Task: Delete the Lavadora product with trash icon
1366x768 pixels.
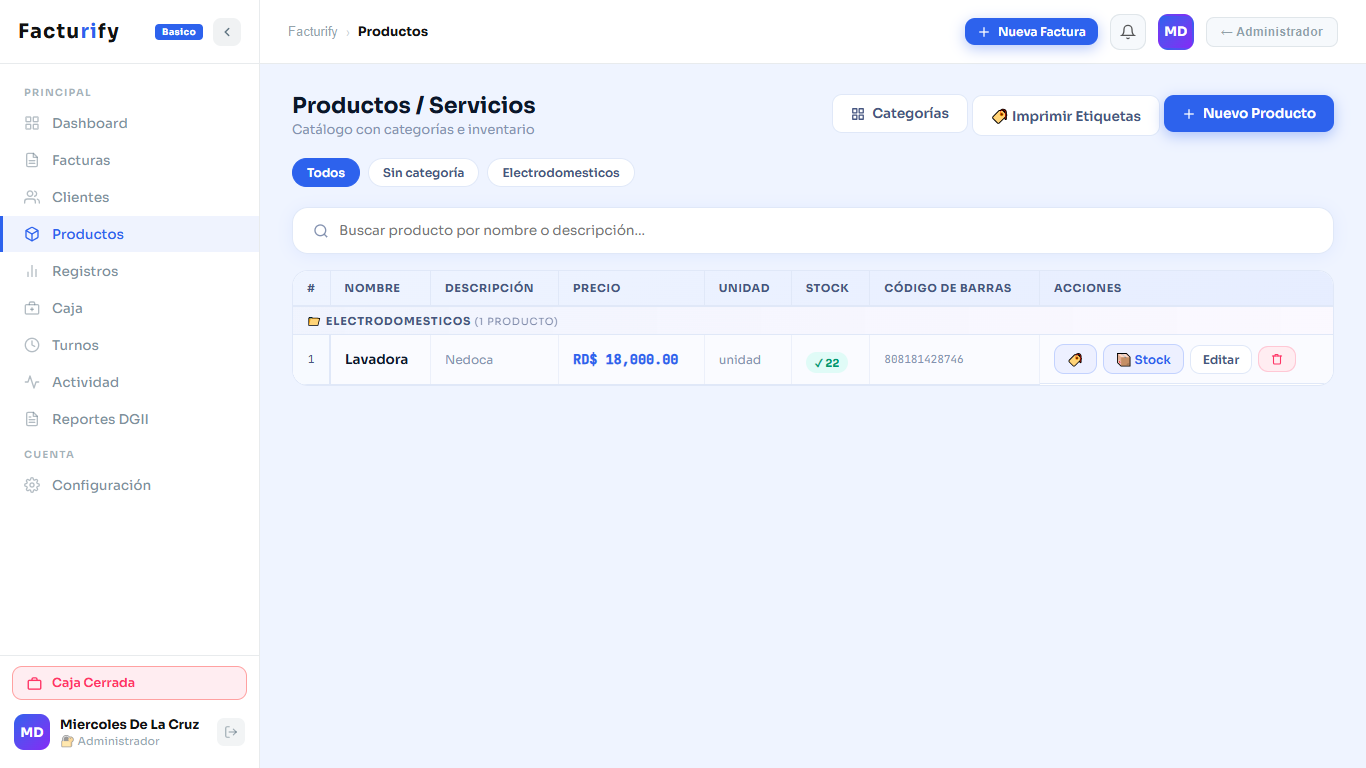Action: pyautogui.click(x=1277, y=359)
